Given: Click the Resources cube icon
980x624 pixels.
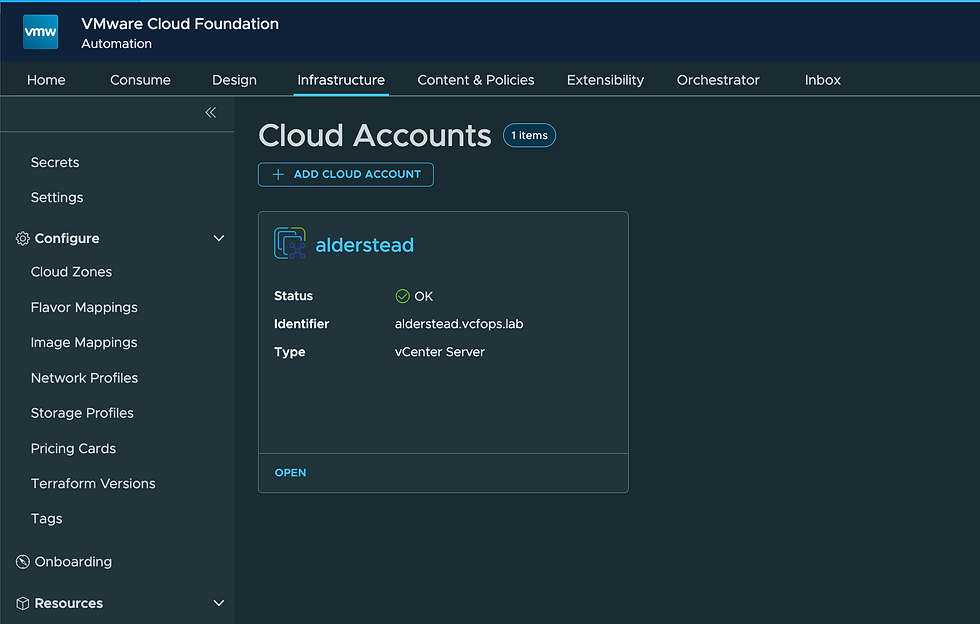Looking at the screenshot, I should 23,604.
